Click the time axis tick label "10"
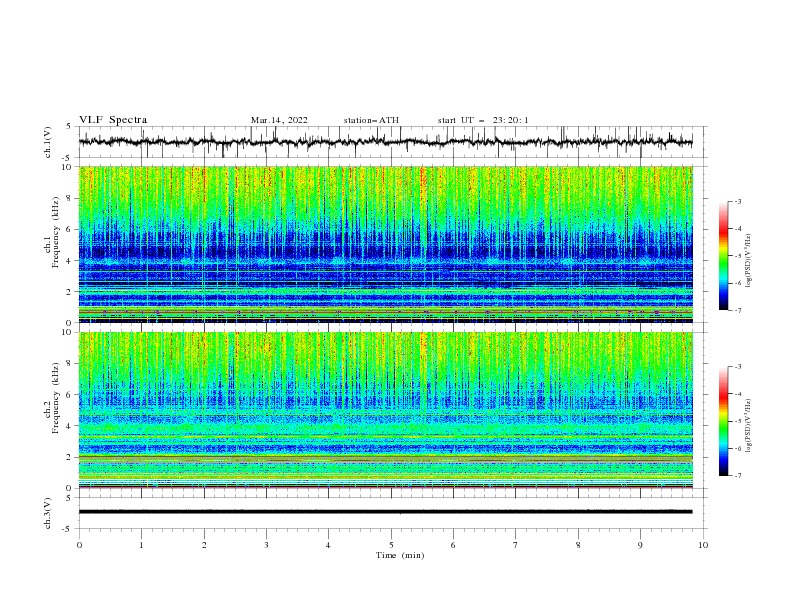 [703, 545]
